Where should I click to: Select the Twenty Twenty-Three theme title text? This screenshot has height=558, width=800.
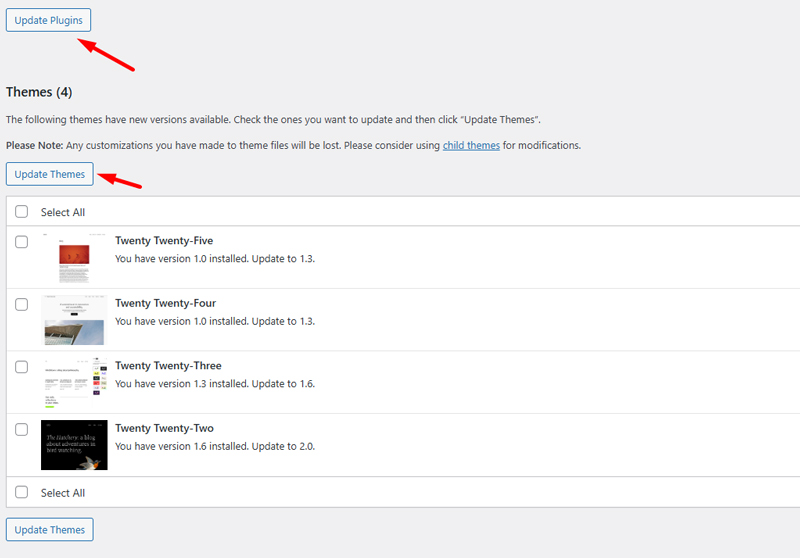coord(168,366)
